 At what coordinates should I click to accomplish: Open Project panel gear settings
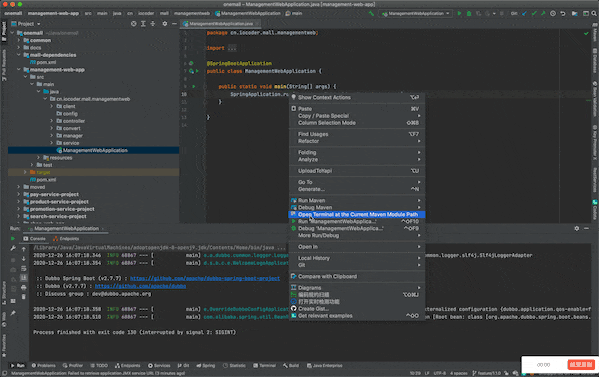165,24
